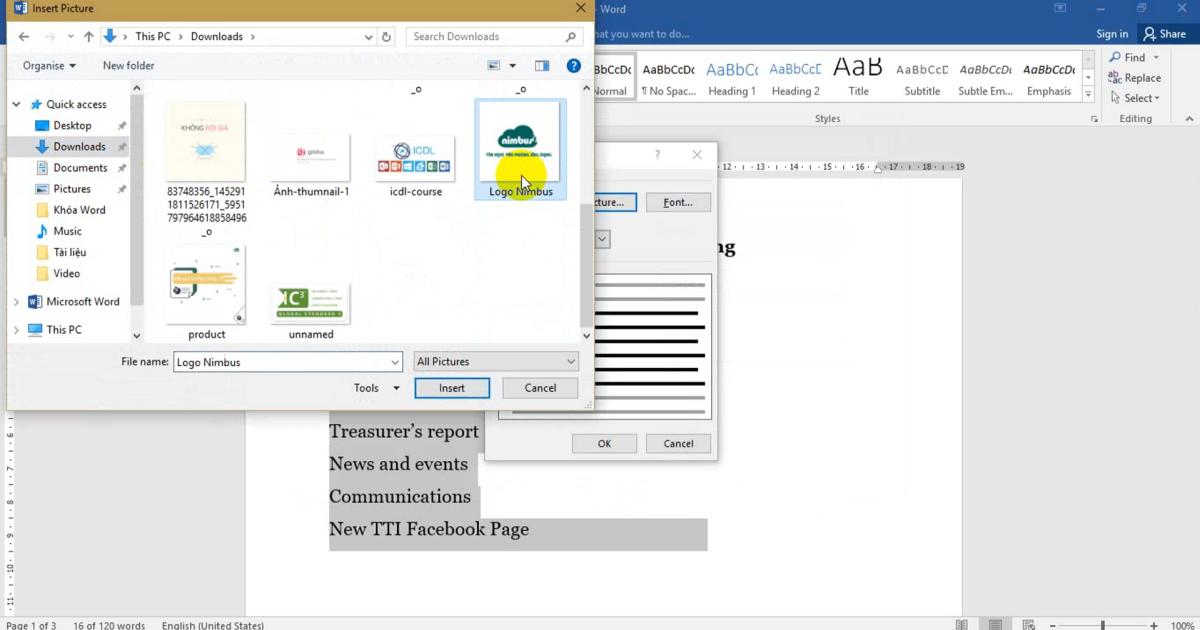
Task: Click the back arrow in Insert Picture dialog
Action: click(x=23, y=37)
